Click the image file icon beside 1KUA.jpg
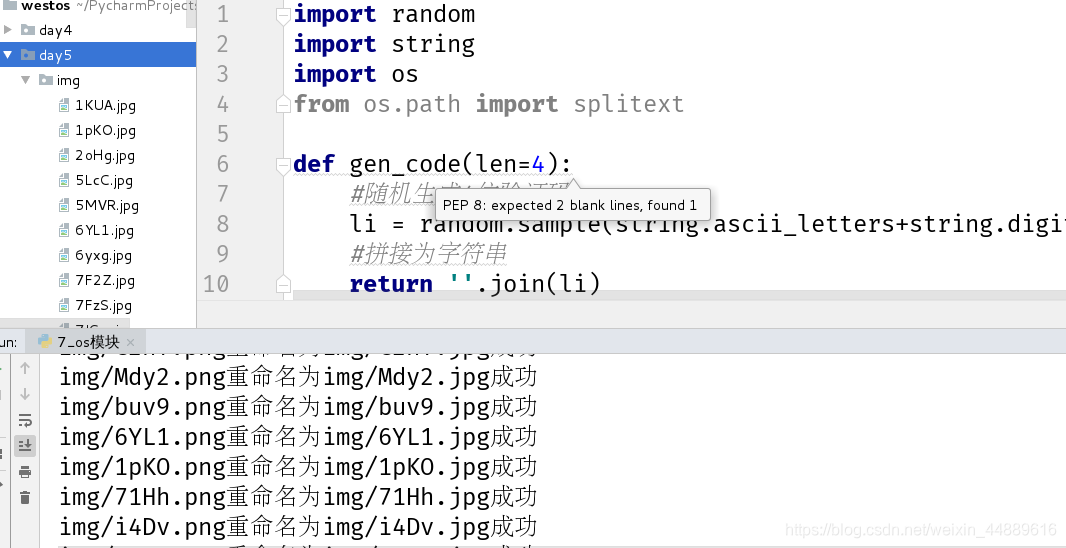 click(x=64, y=105)
